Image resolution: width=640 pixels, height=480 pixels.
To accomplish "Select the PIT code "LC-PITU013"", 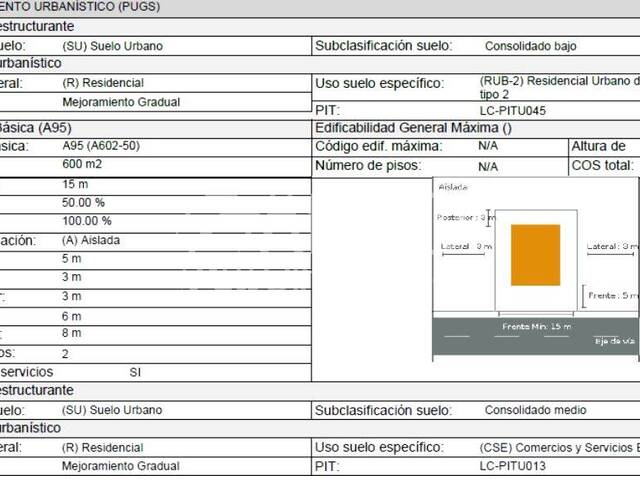I will click(x=513, y=466).
